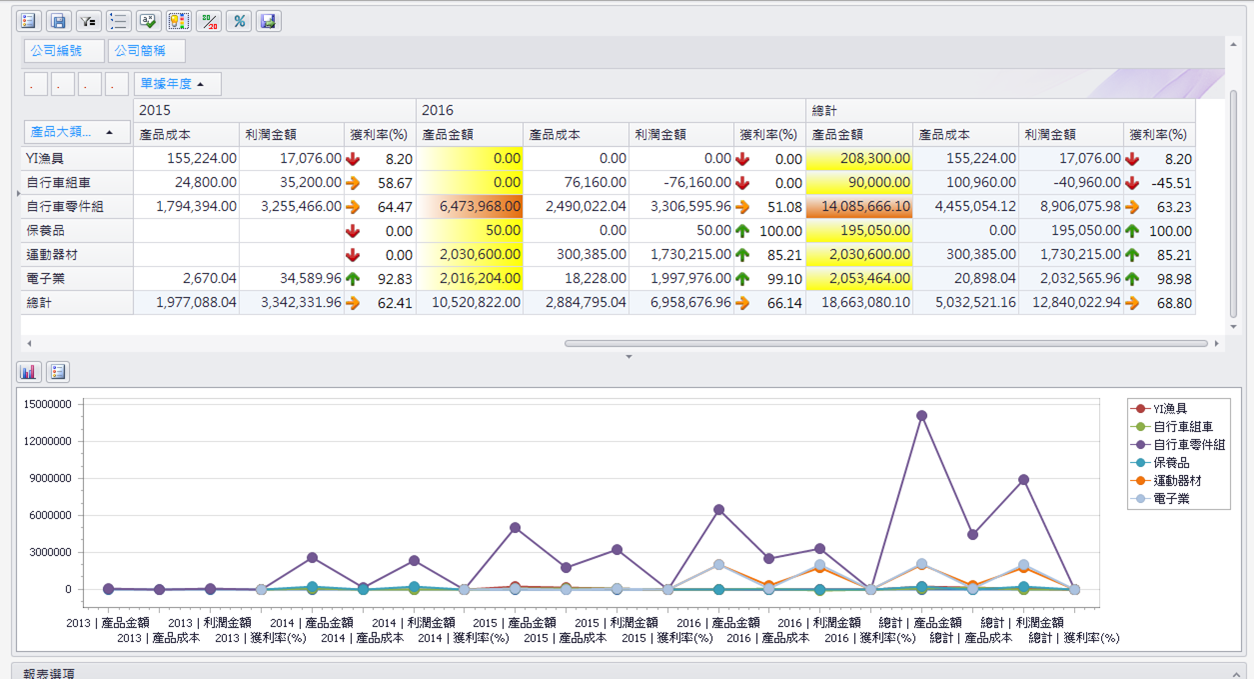The height and width of the screenshot is (679, 1254).
Task: Click the cell showing -45.51
Action: [x=1160, y=182]
